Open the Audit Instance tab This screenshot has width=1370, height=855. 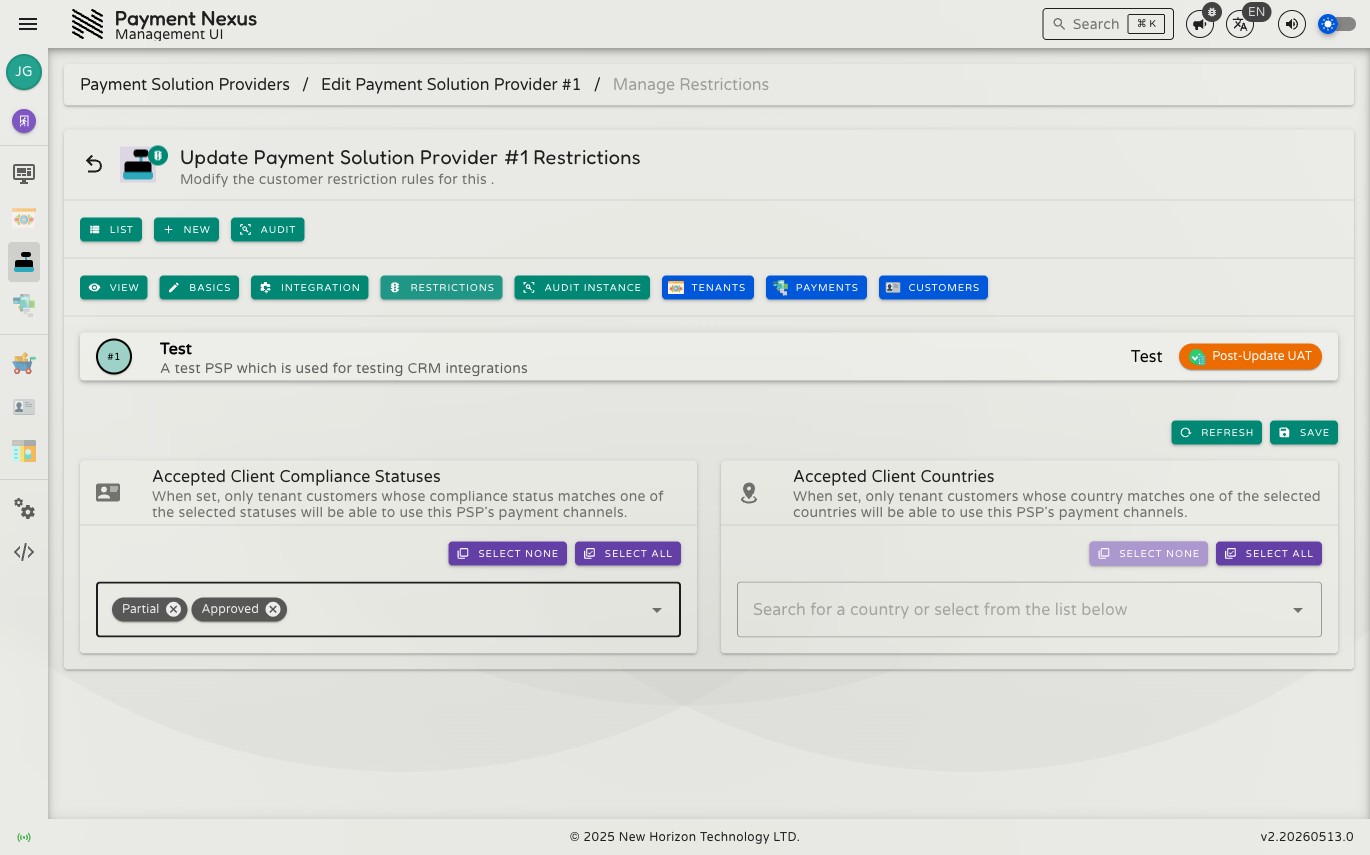582,287
